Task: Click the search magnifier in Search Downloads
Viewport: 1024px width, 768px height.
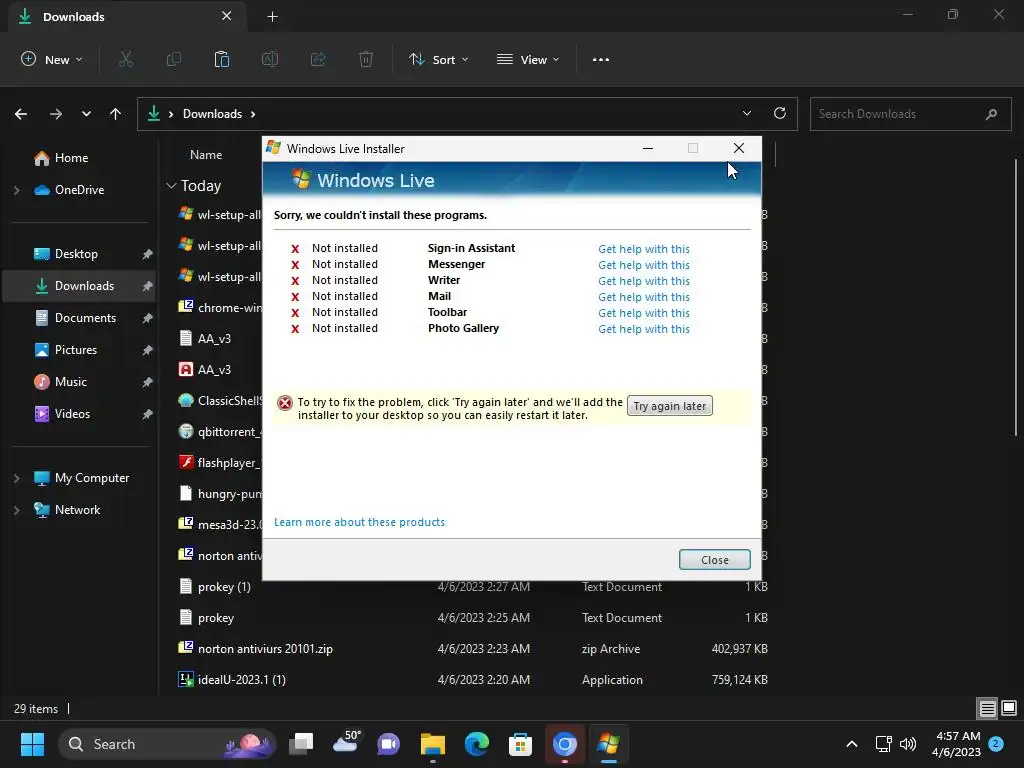Action: click(991, 114)
